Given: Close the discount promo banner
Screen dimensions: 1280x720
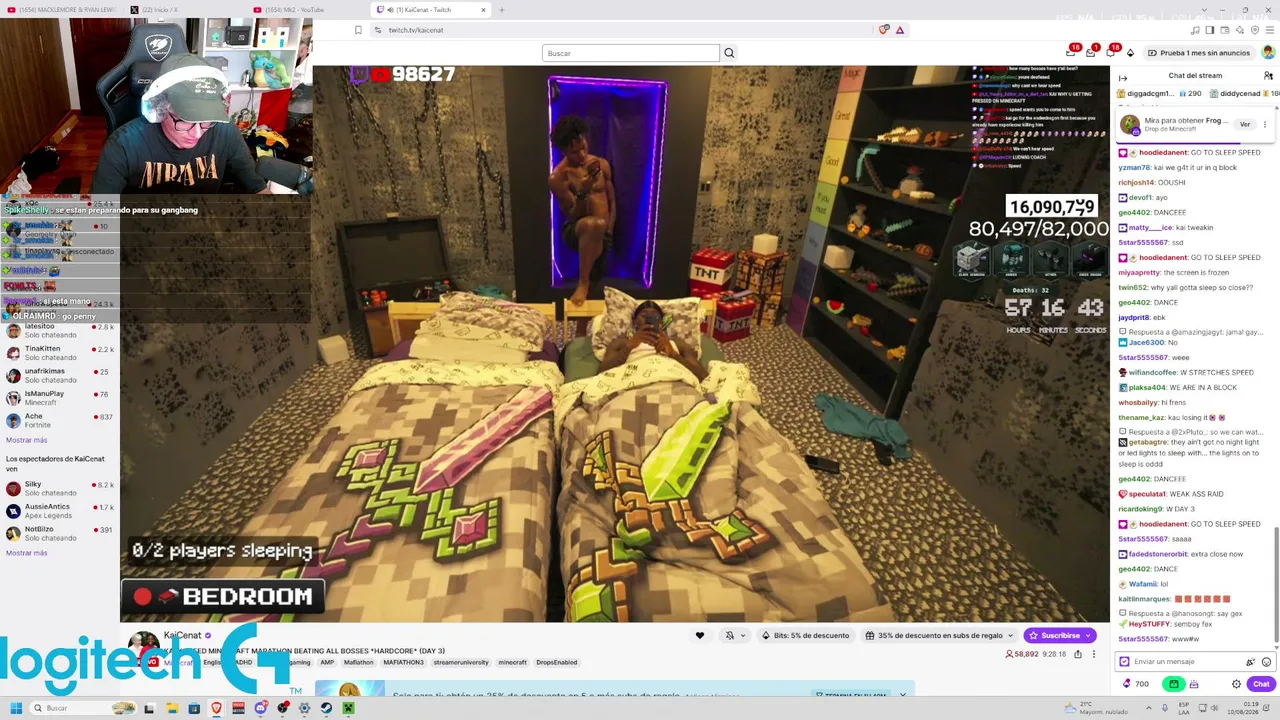Looking at the screenshot, I should point(902,694).
